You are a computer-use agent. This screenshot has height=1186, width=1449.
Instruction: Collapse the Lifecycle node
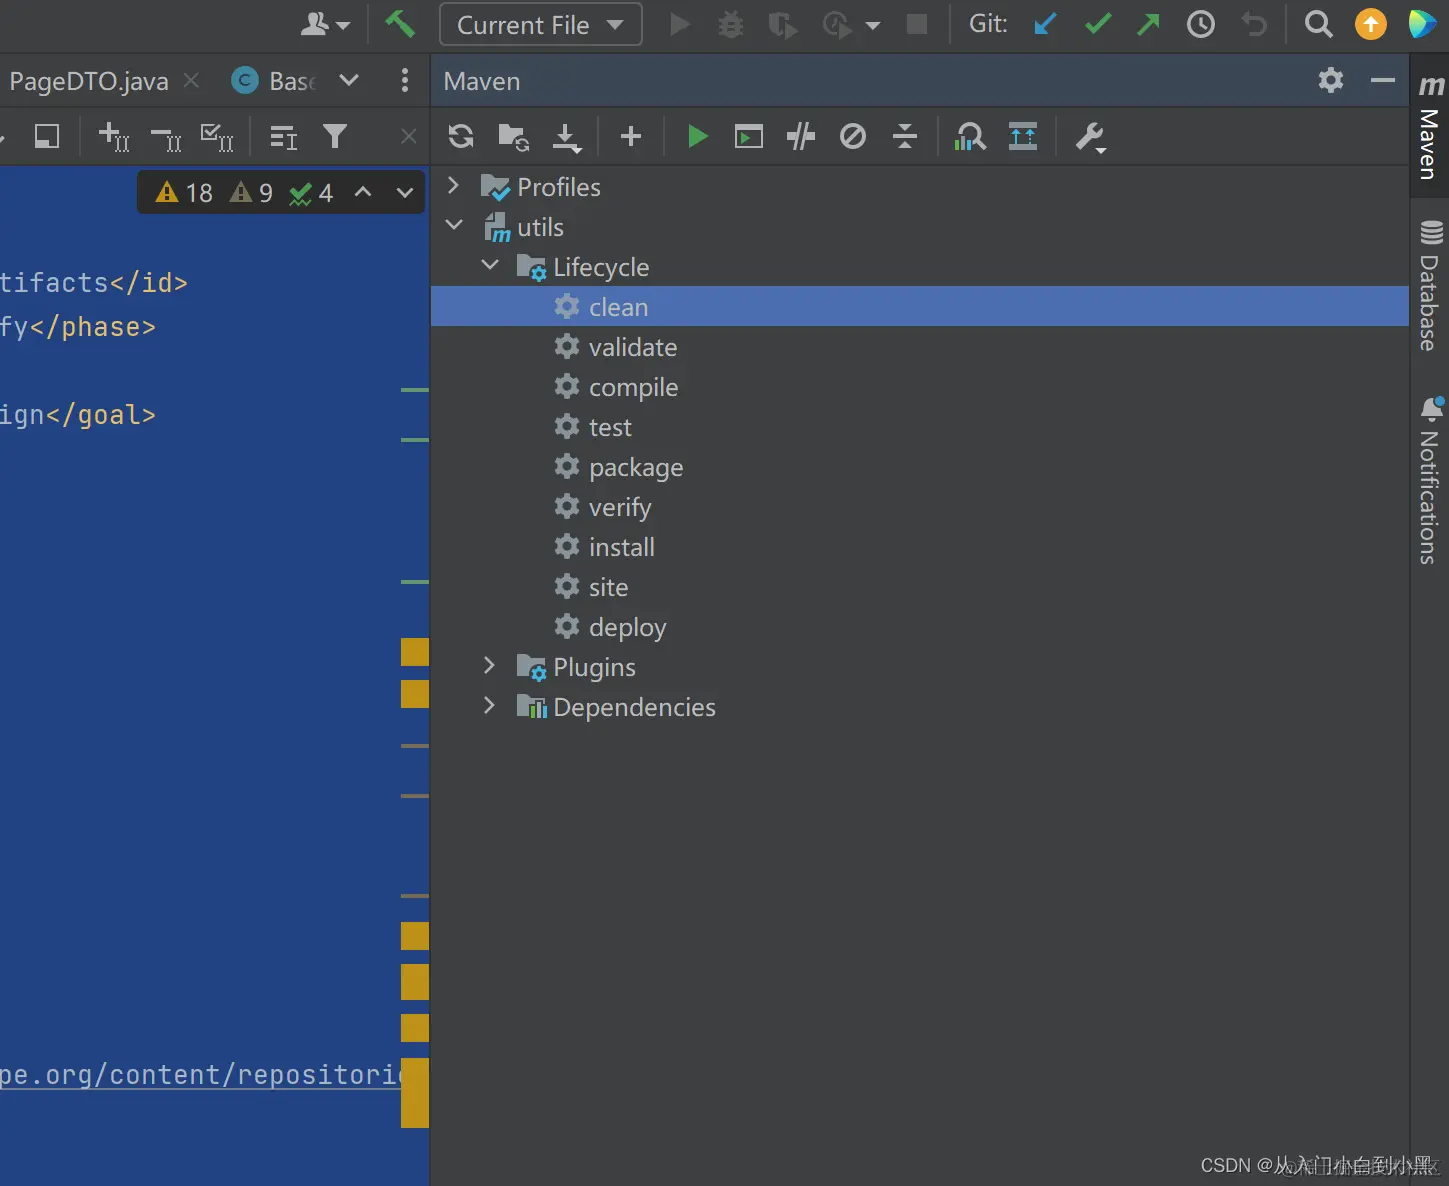tap(490, 265)
